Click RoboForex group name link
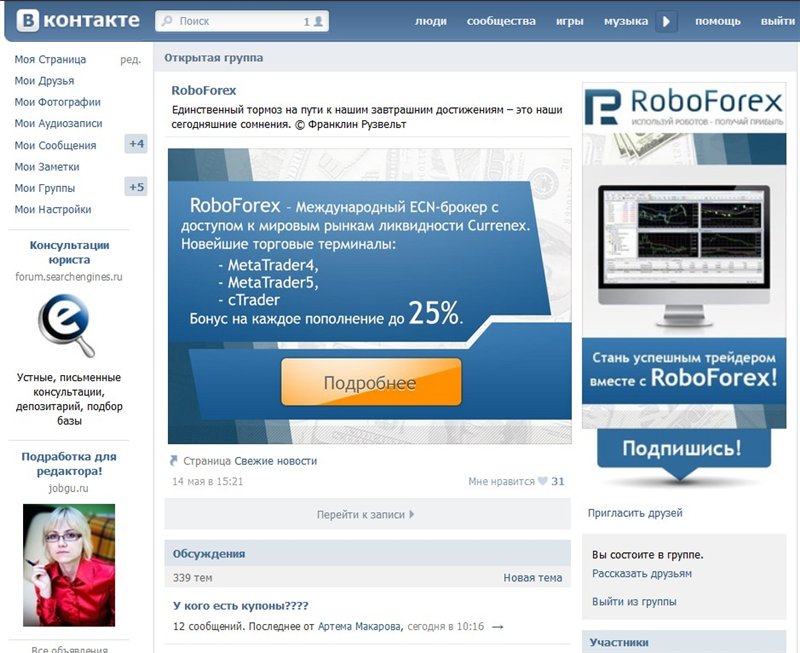The height and width of the screenshot is (653, 800). pos(204,91)
